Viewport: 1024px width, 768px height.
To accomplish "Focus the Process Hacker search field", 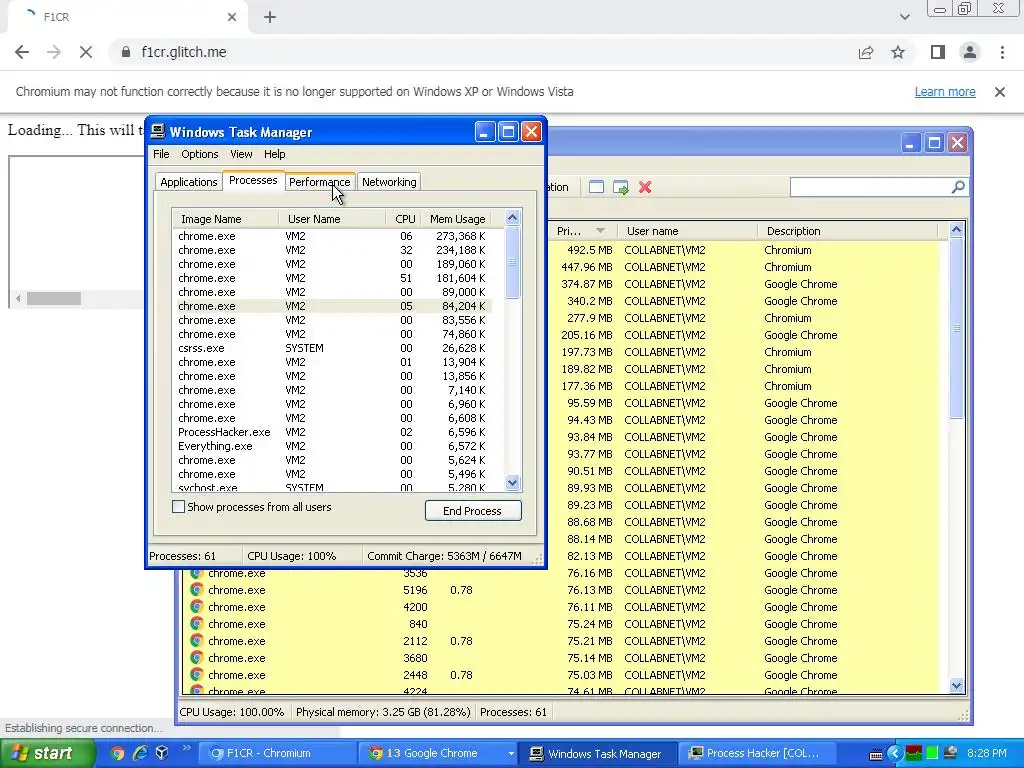I will pyautogui.click(x=871, y=187).
